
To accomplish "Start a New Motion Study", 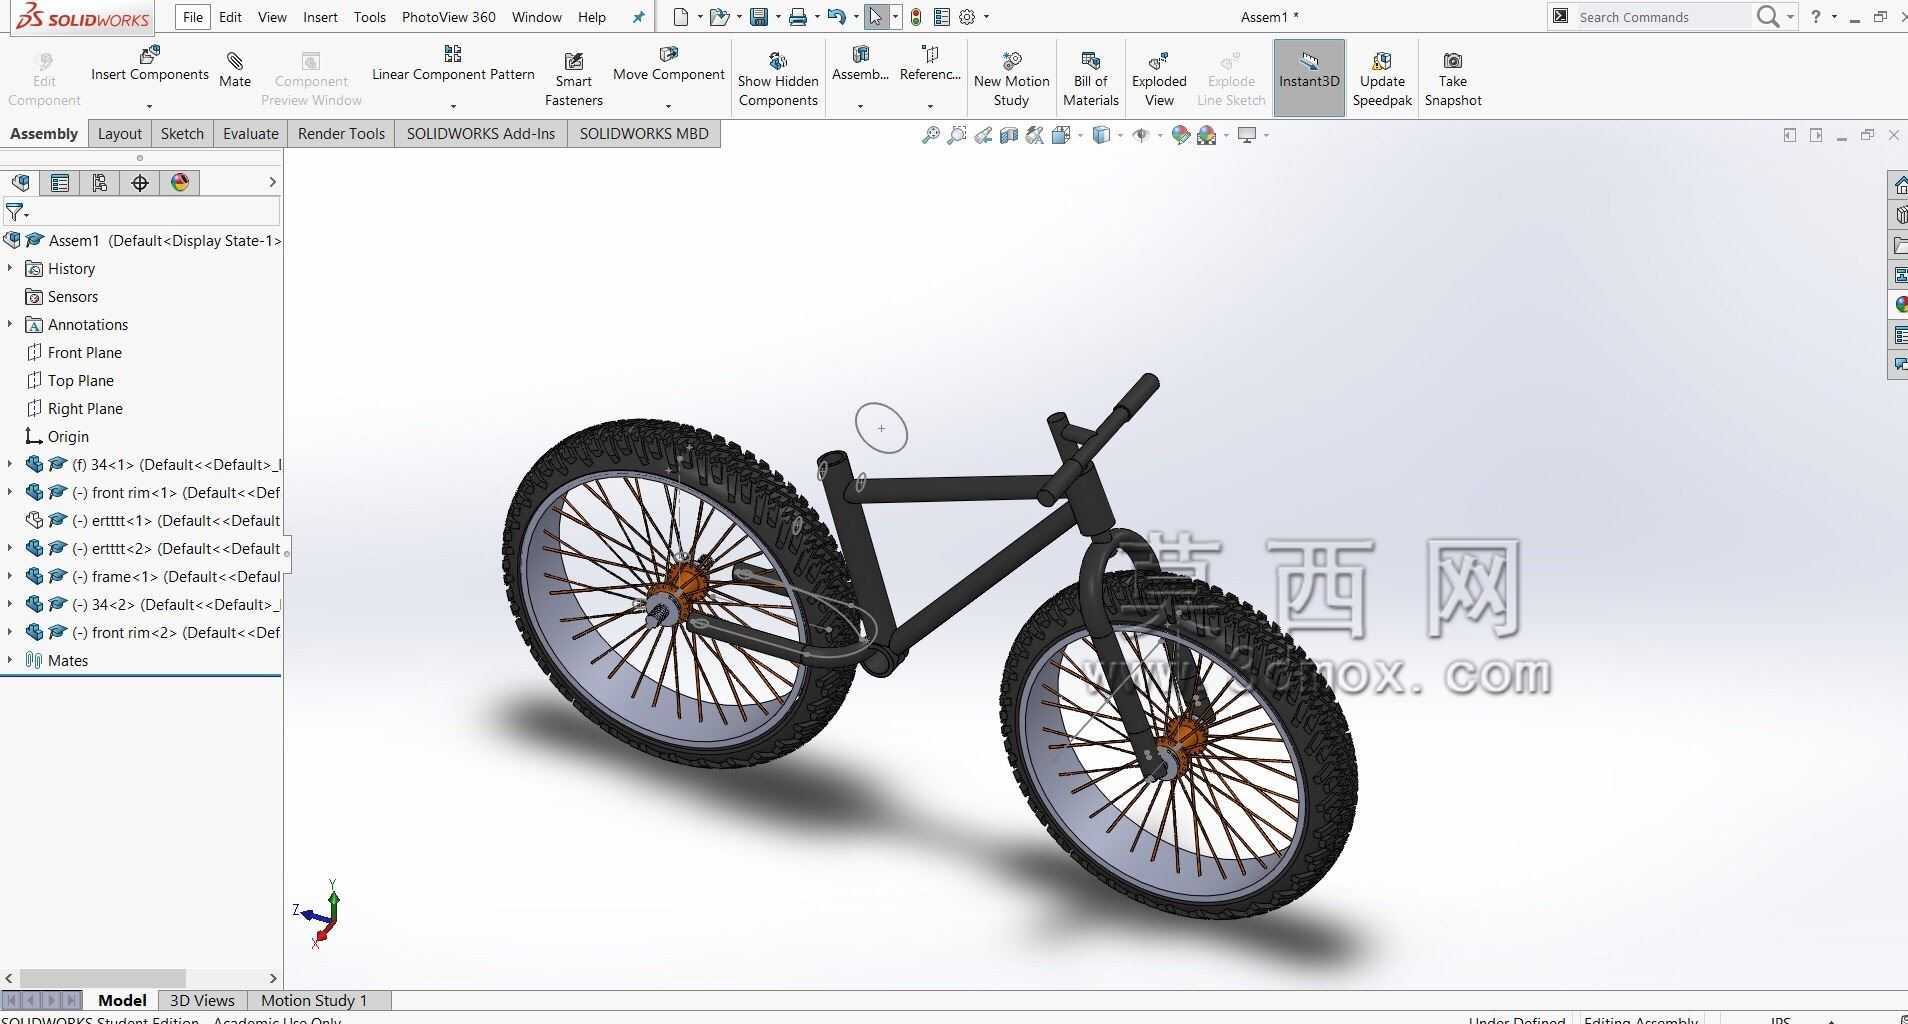I will 1011,79.
